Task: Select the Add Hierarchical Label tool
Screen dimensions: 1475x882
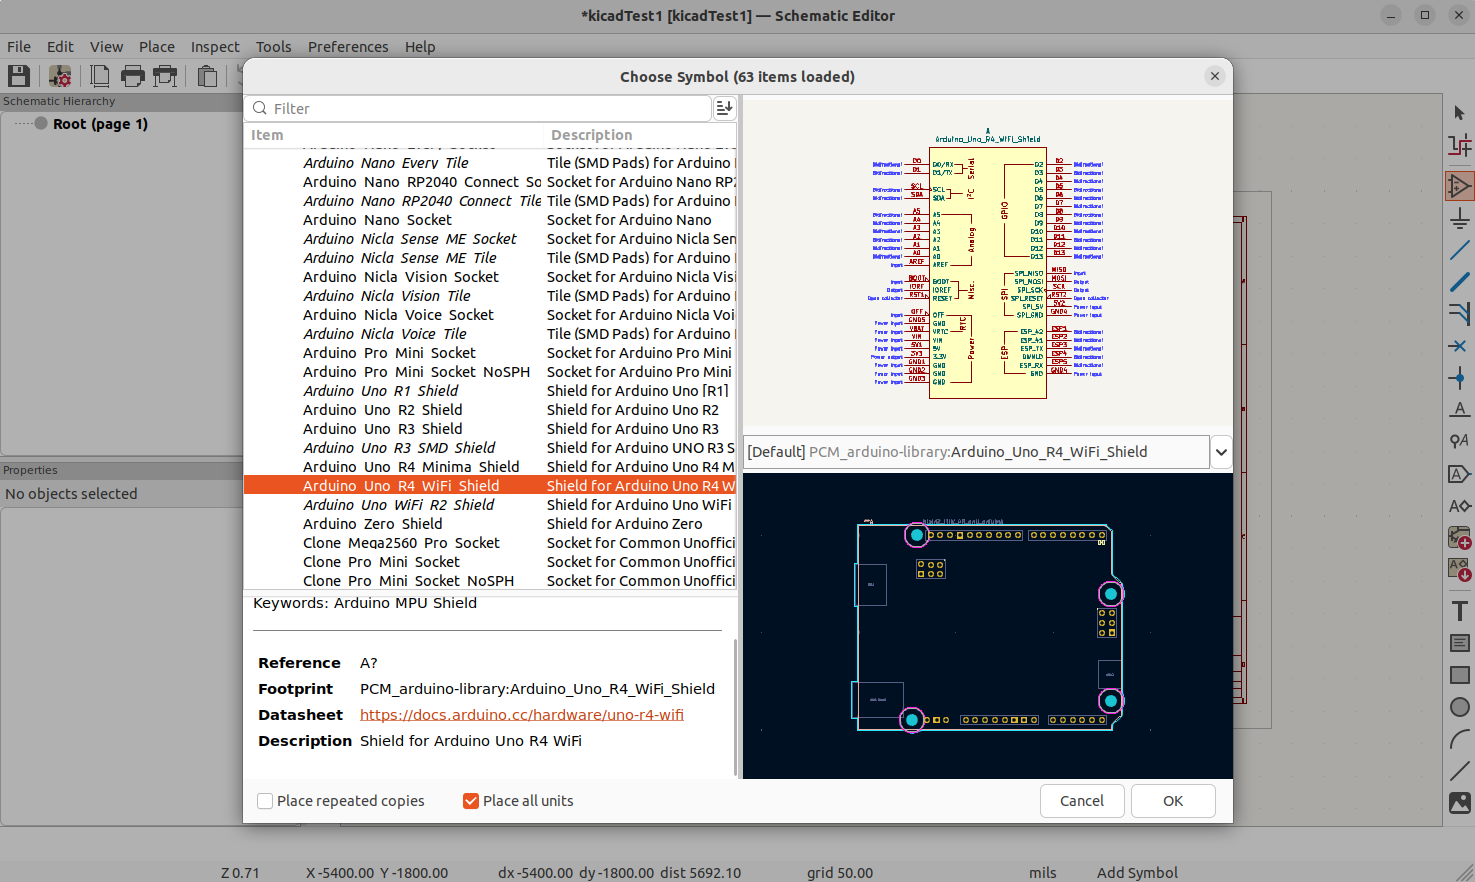Action: click(x=1460, y=506)
